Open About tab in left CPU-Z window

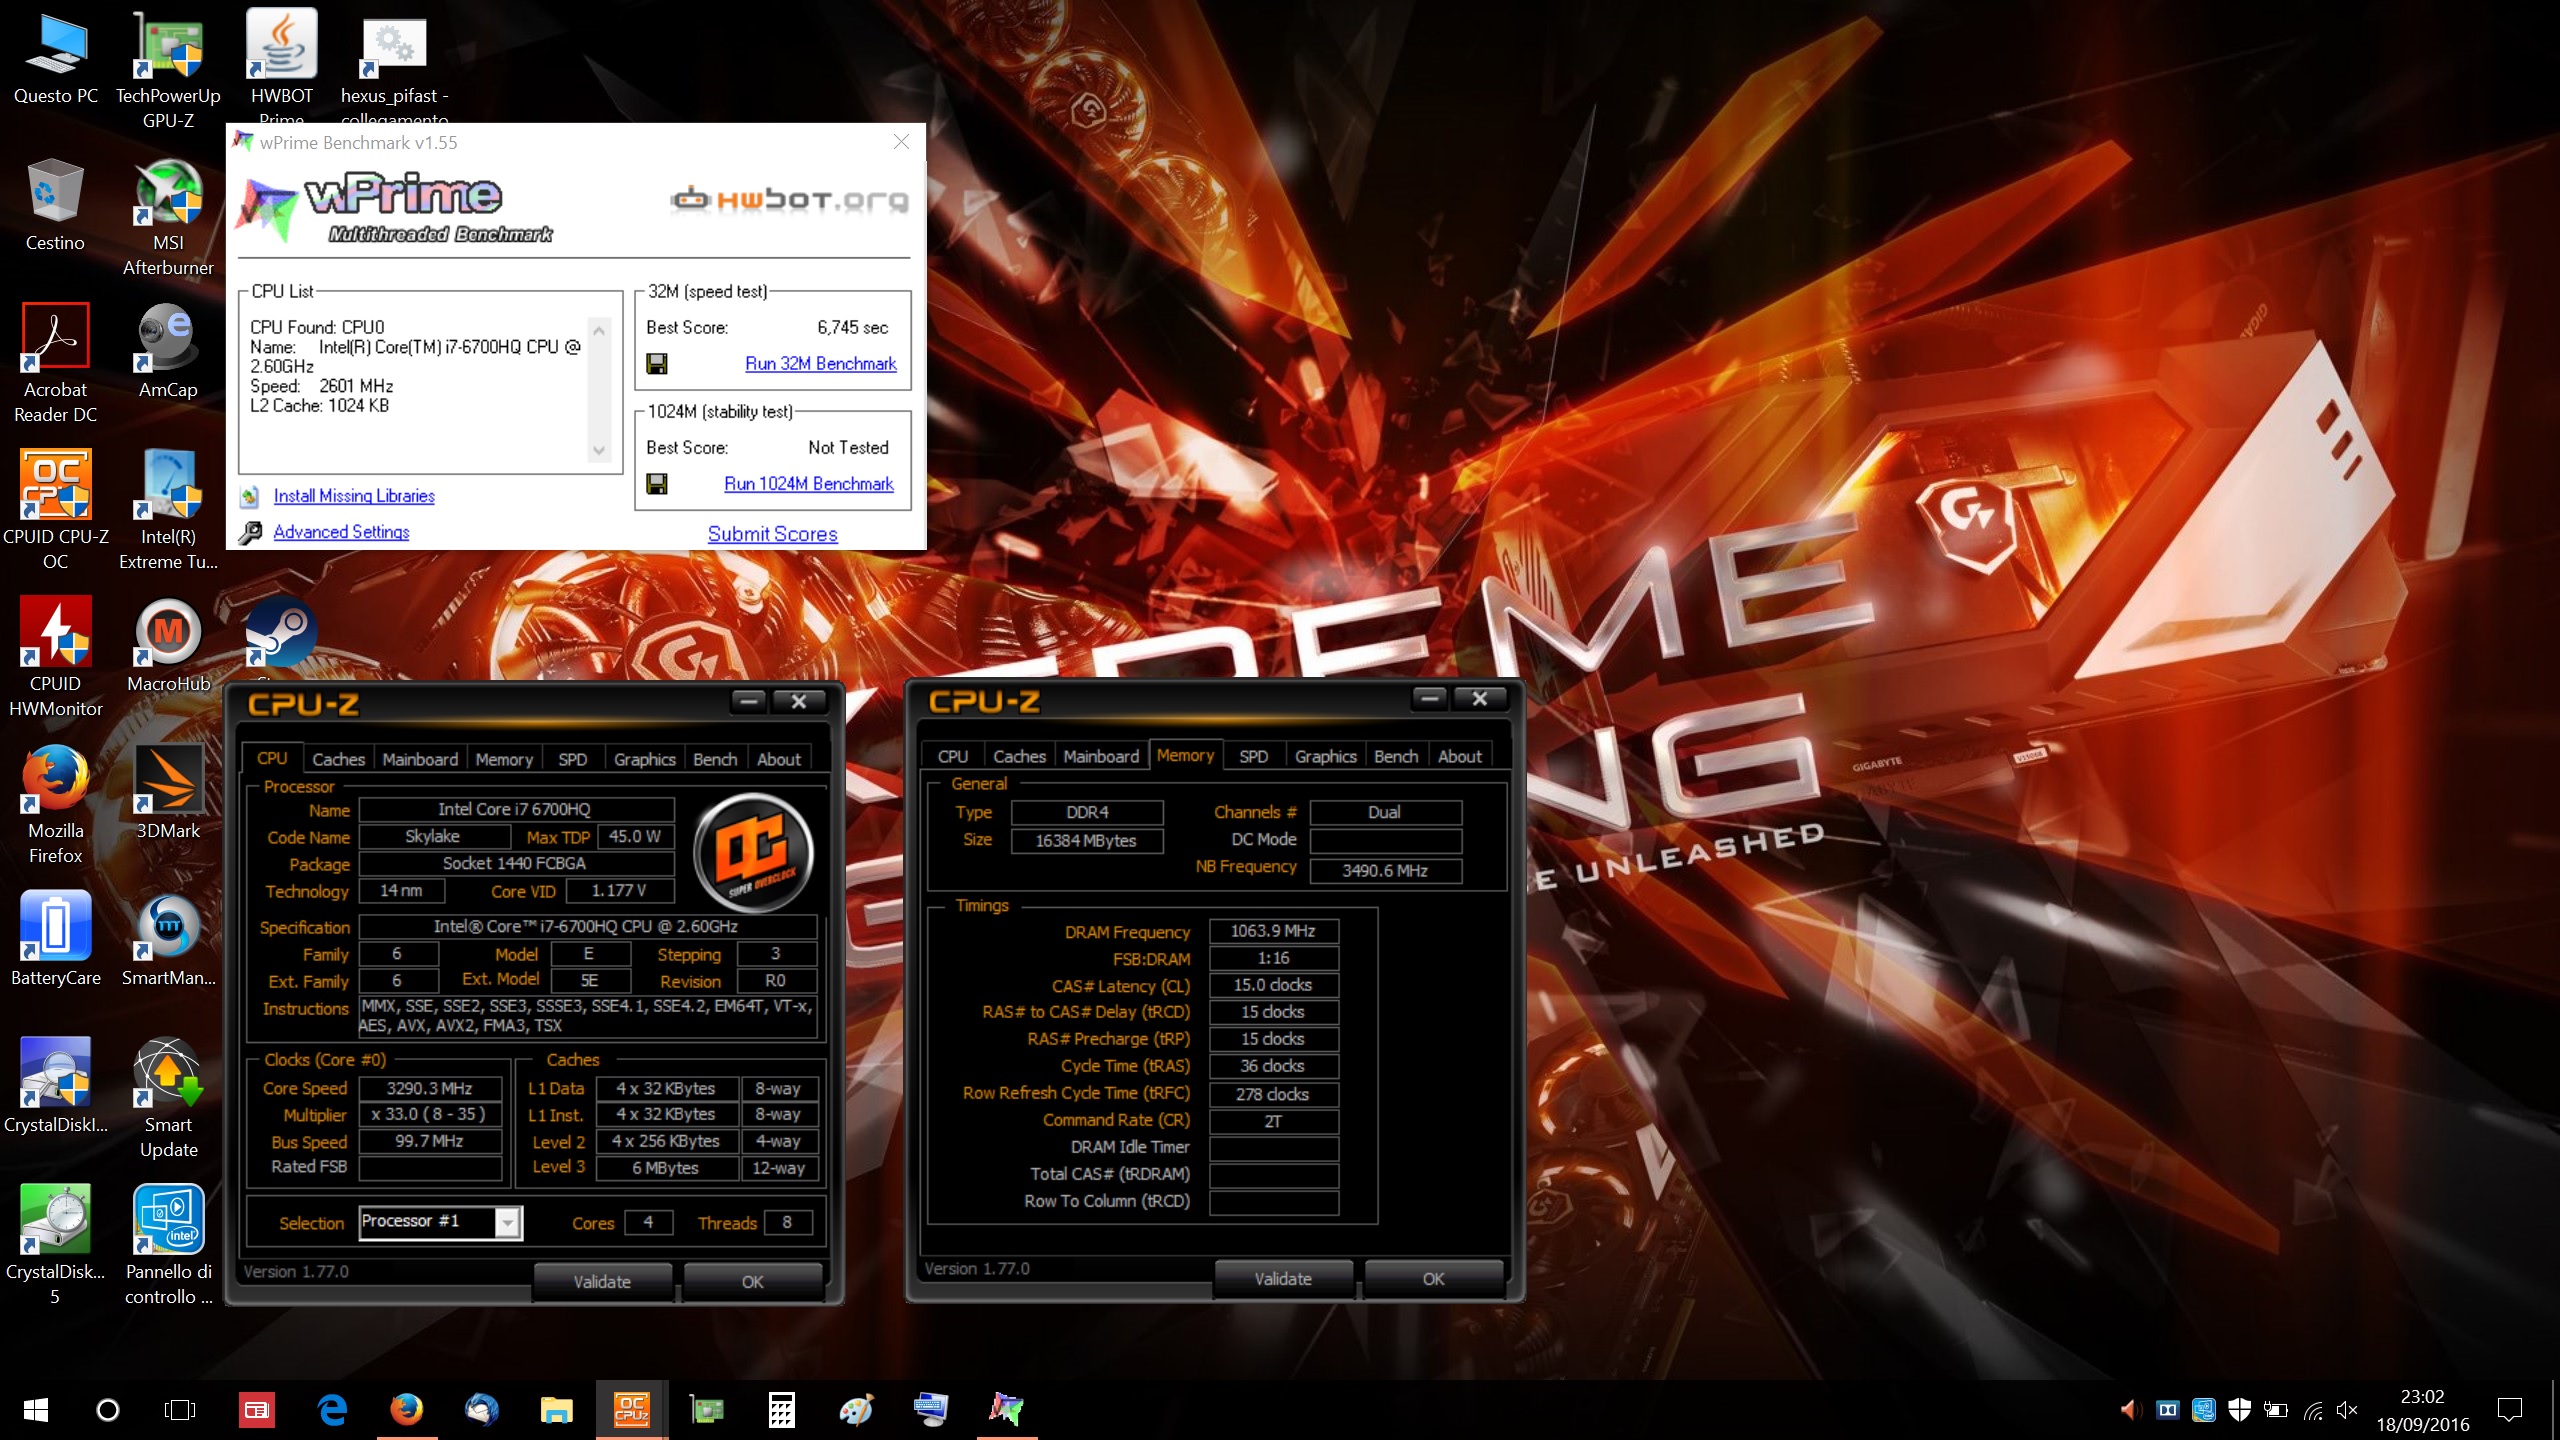tap(778, 759)
